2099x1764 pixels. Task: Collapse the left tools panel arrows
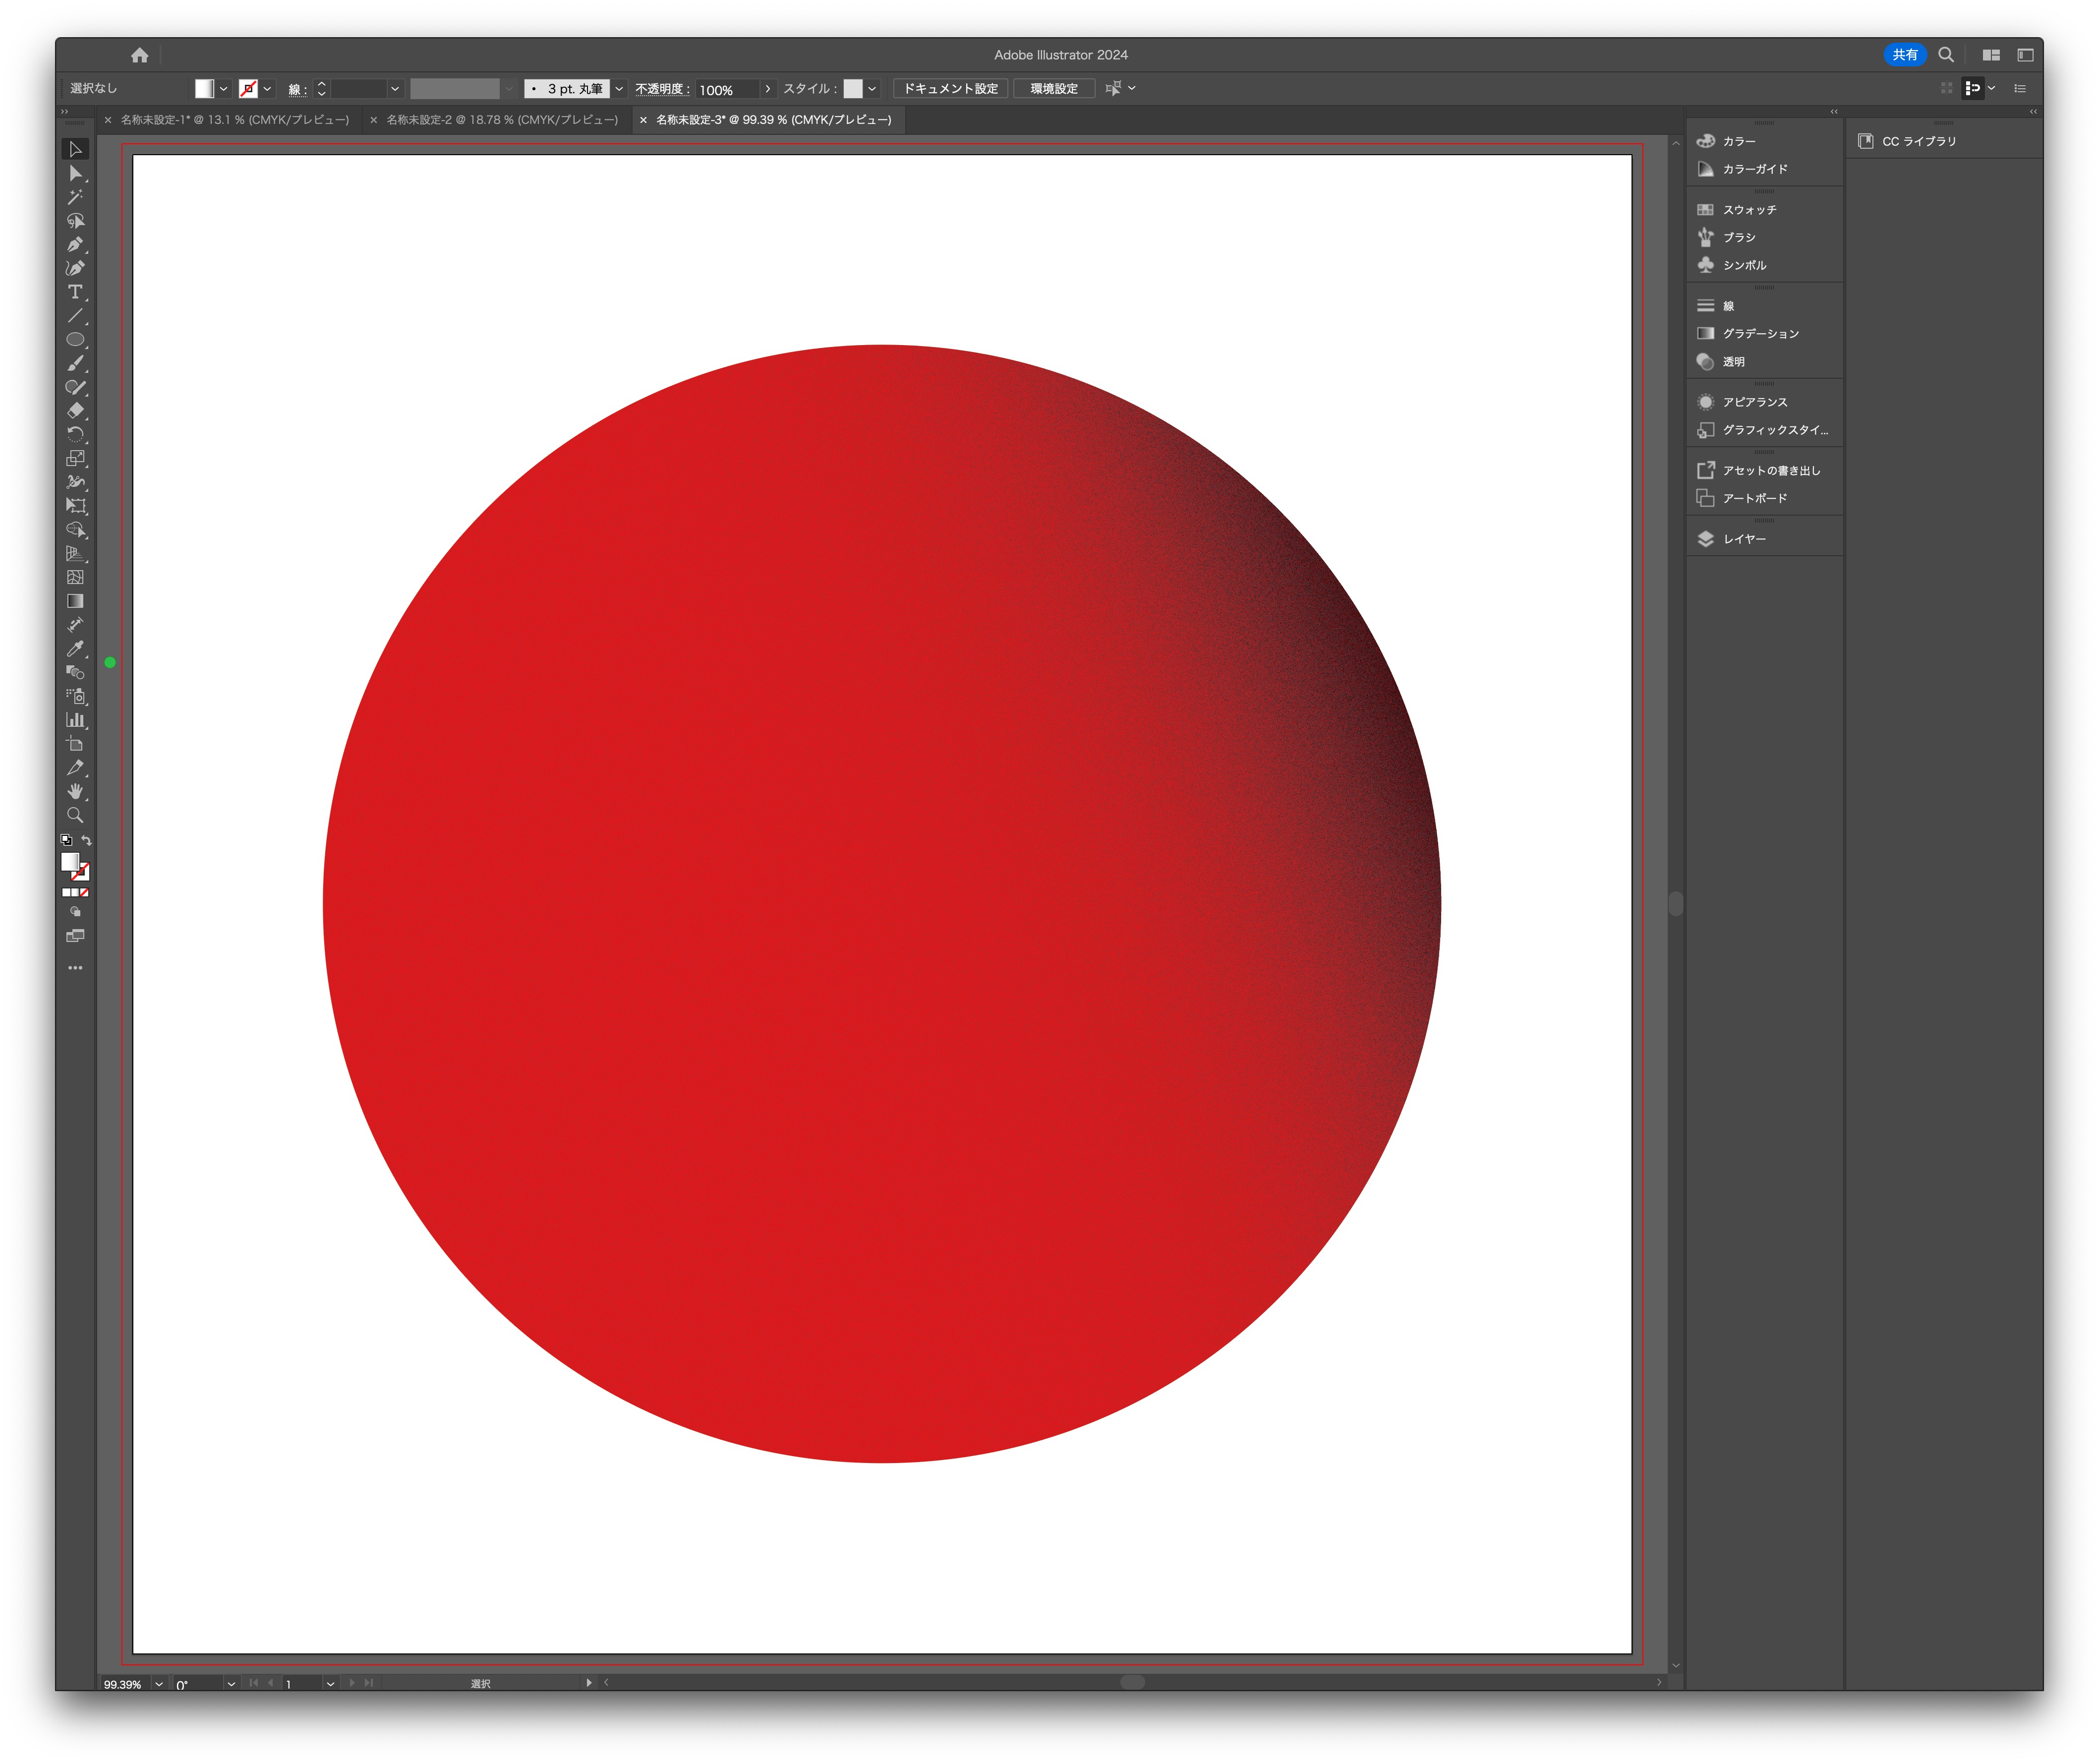pyautogui.click(x=65, y=111)
